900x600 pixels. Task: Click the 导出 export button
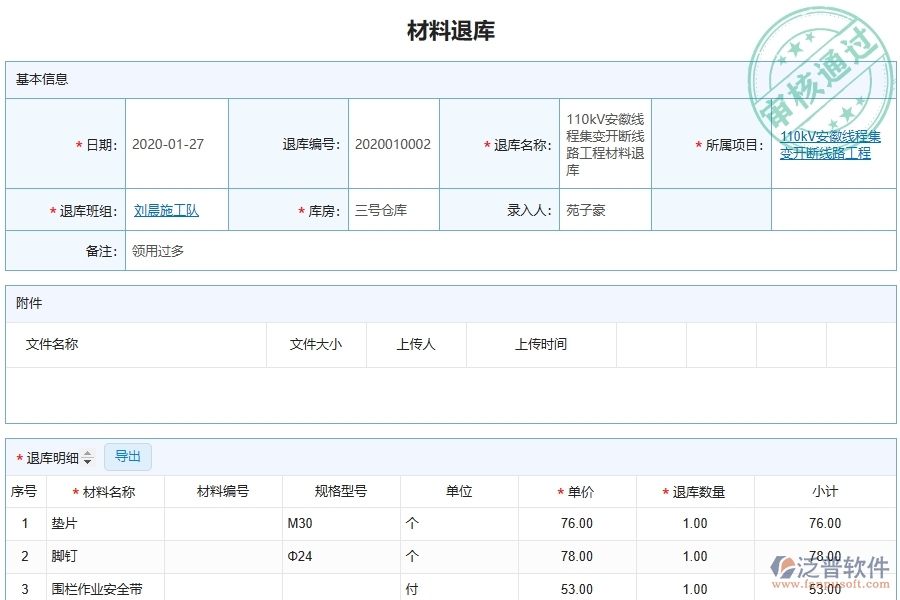[x=127, y=457]
